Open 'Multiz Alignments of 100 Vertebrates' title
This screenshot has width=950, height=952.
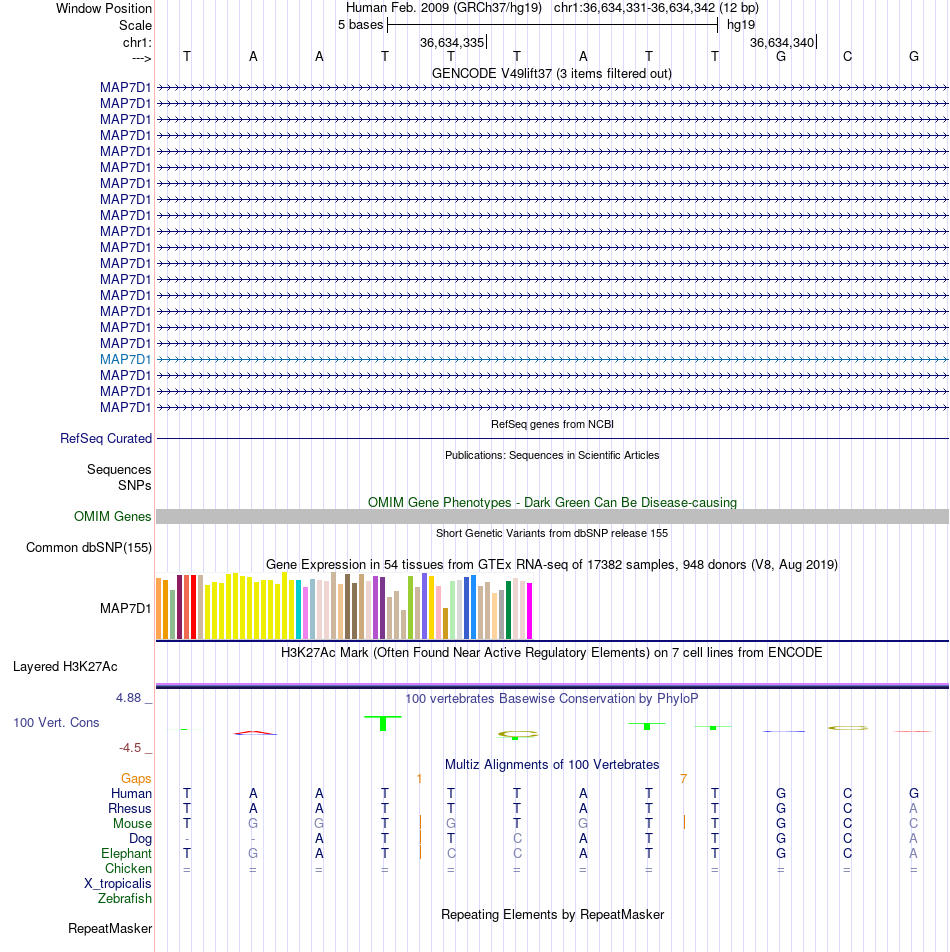coord(552,764)
